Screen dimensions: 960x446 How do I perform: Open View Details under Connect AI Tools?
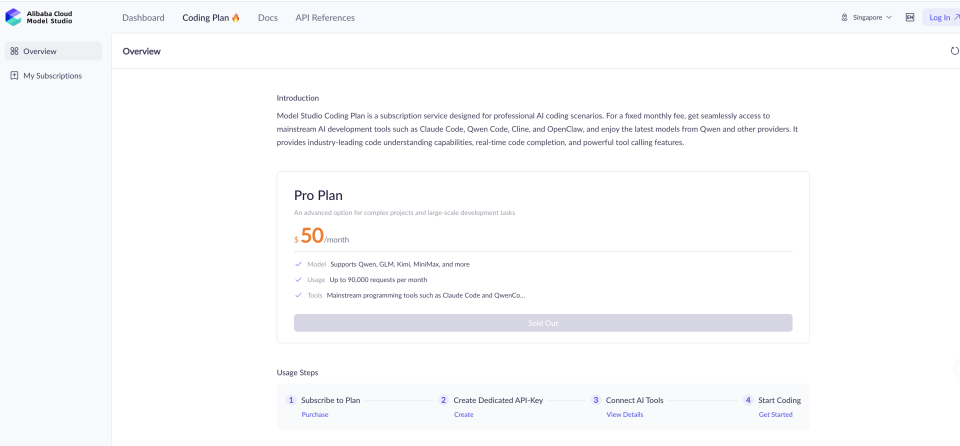click(624, 415)
